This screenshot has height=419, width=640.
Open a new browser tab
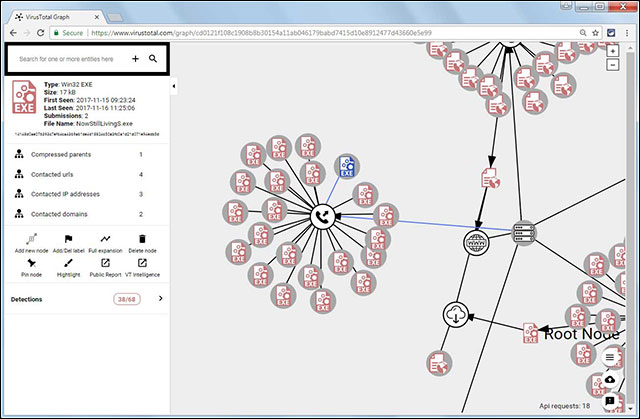(115, 18)
